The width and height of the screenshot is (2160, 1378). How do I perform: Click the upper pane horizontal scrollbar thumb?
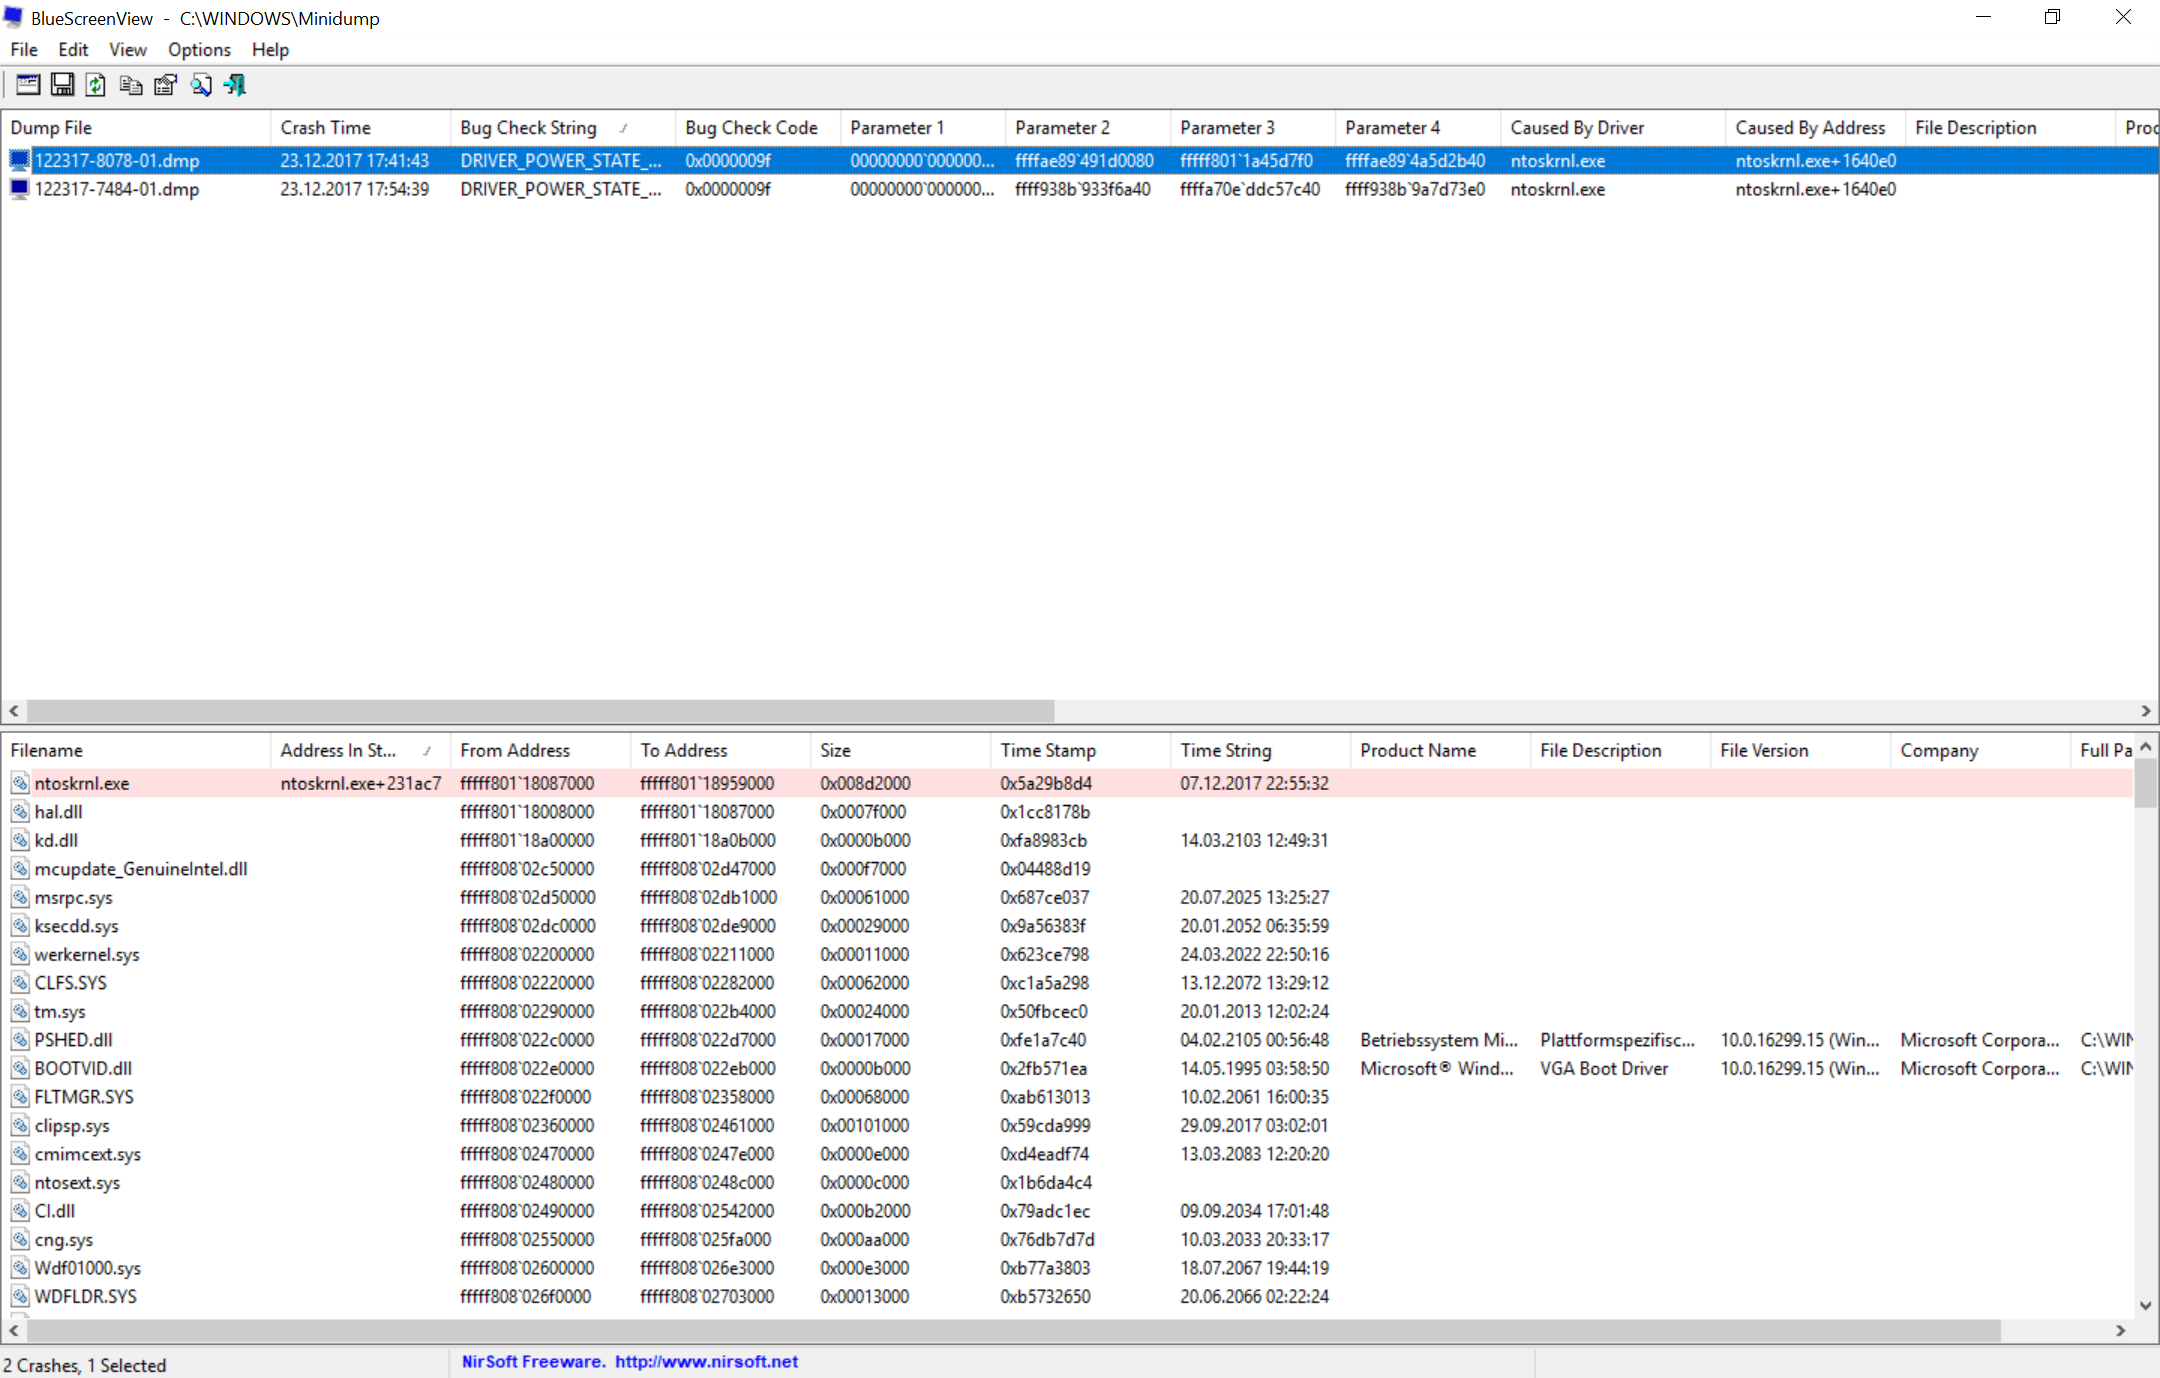[x=540, y=711]
